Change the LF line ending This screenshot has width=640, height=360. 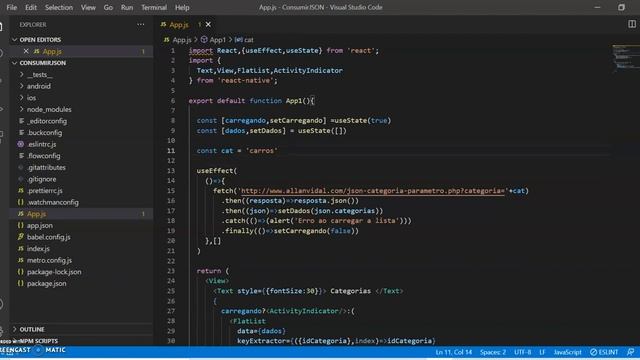pos(542,352)
